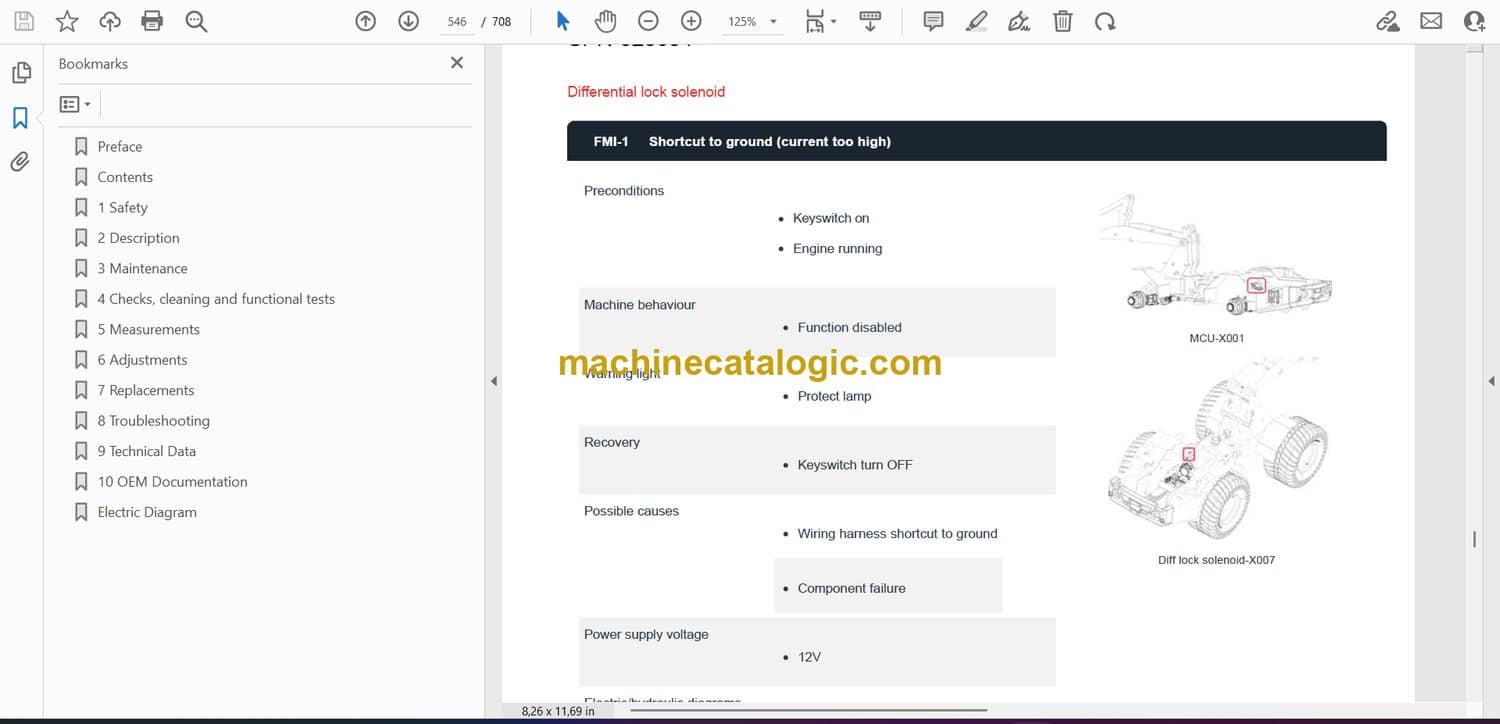This screenshot has height=724, width=1500.
Task: Toggle the attachments paperclip panel
Action: [20, 162]
